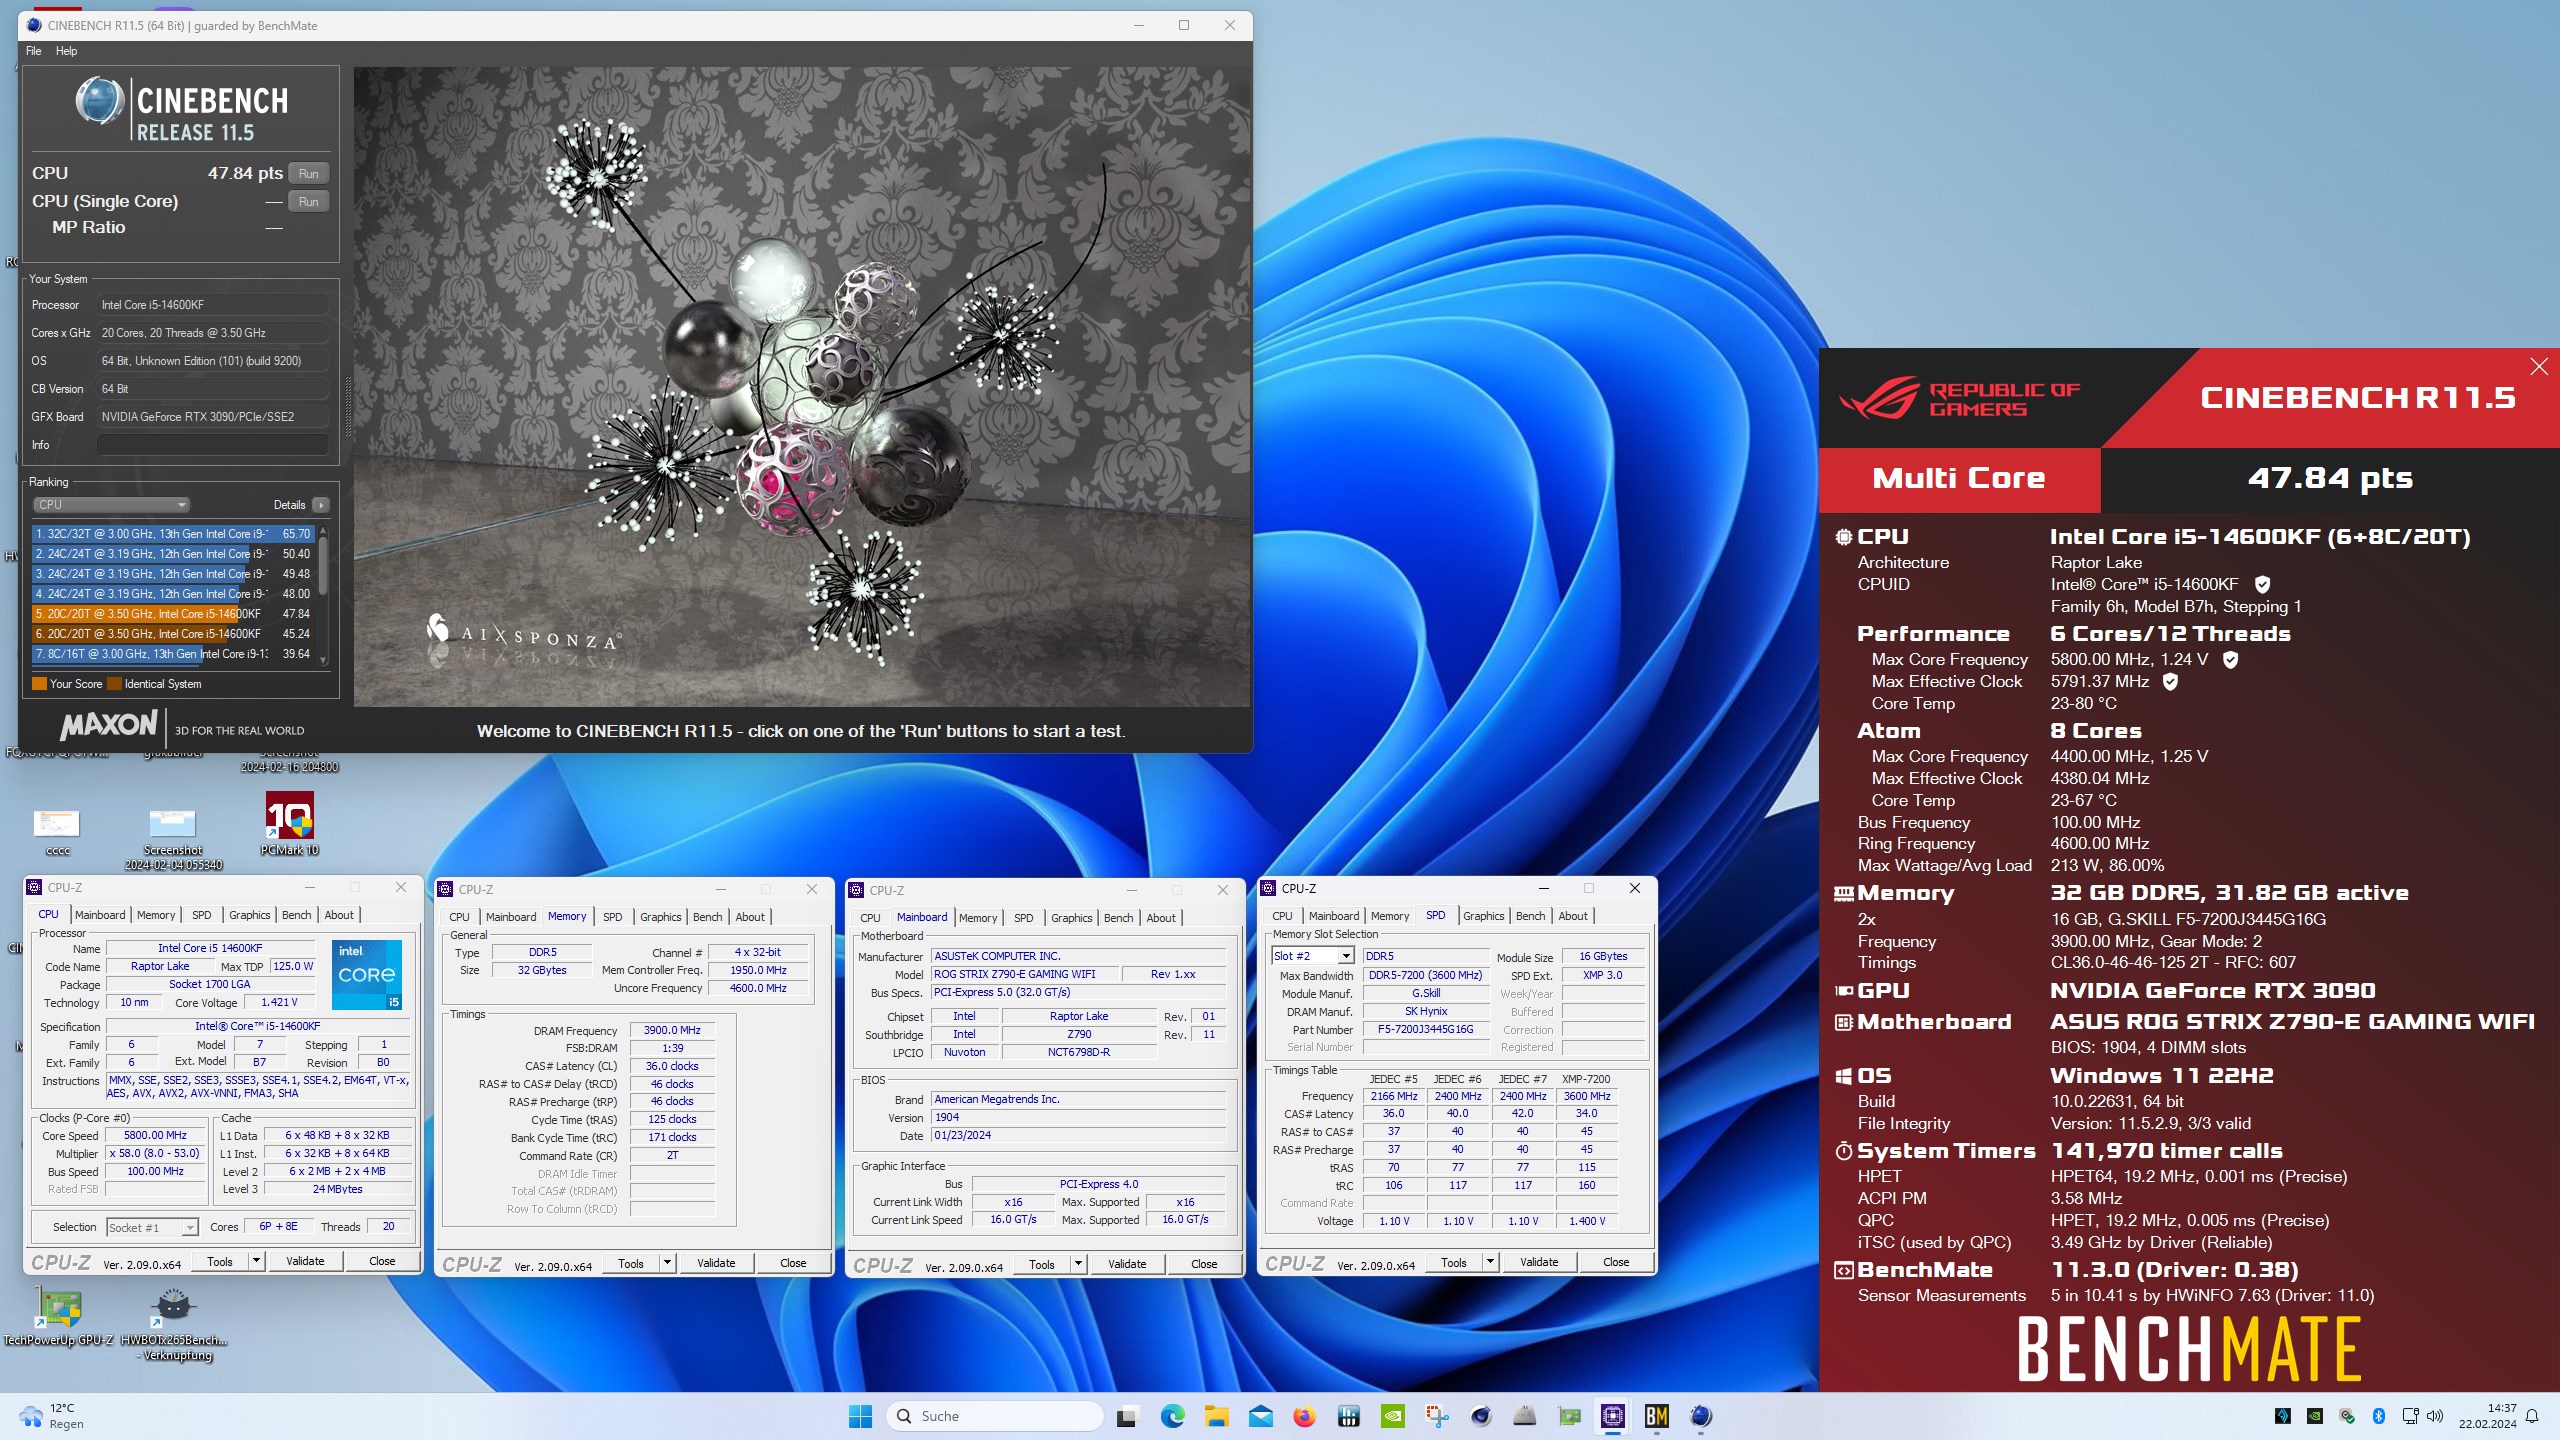Viewport: 2560px width, 1440px height.
Task: Select Screenshot 2024-02-04 desktop icon
Action: click(172, 838)
